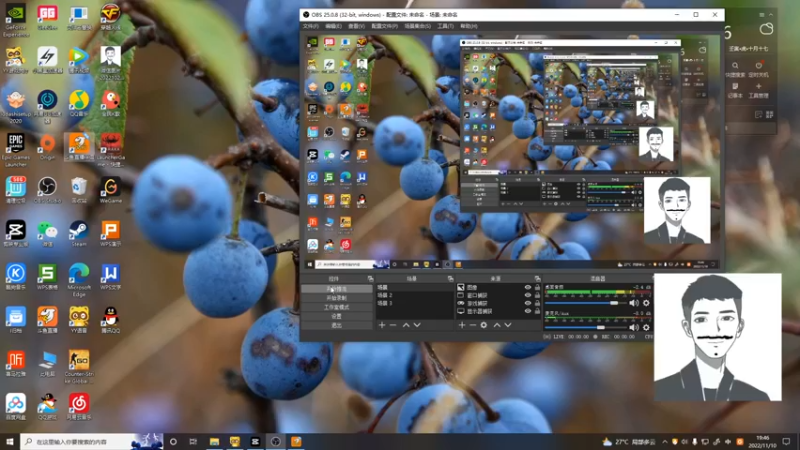Image resolution: width=800 pixels, height=450 pixels.
Task: Add a new scene with plus icon
Action: point(382,325)
